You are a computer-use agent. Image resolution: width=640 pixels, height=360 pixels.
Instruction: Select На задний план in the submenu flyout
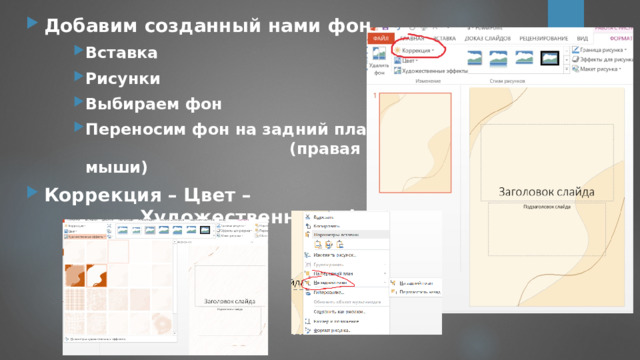pyautogui.click(x=416, y=283)
